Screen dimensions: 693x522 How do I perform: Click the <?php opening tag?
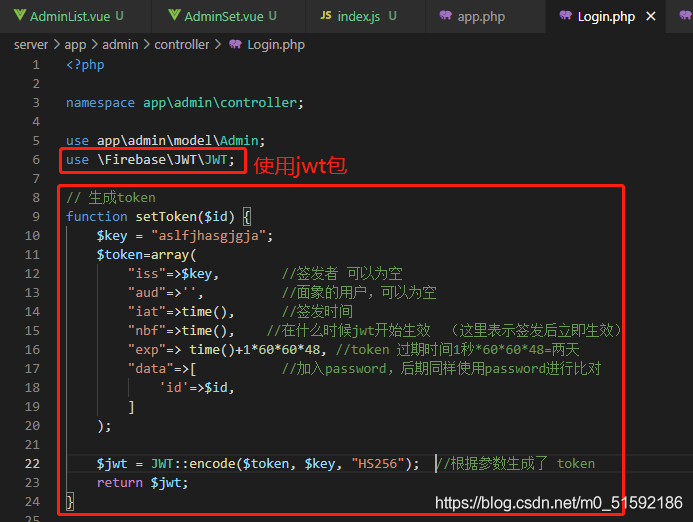tap(85, 65)
